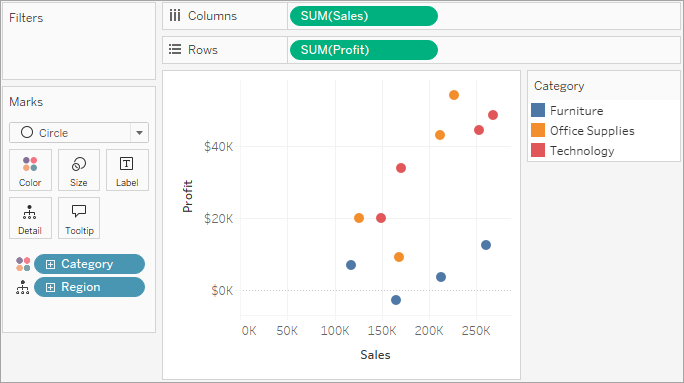Click the topmost orange Office Supplies mark
The image size is (684, 383).
point(454,95)
